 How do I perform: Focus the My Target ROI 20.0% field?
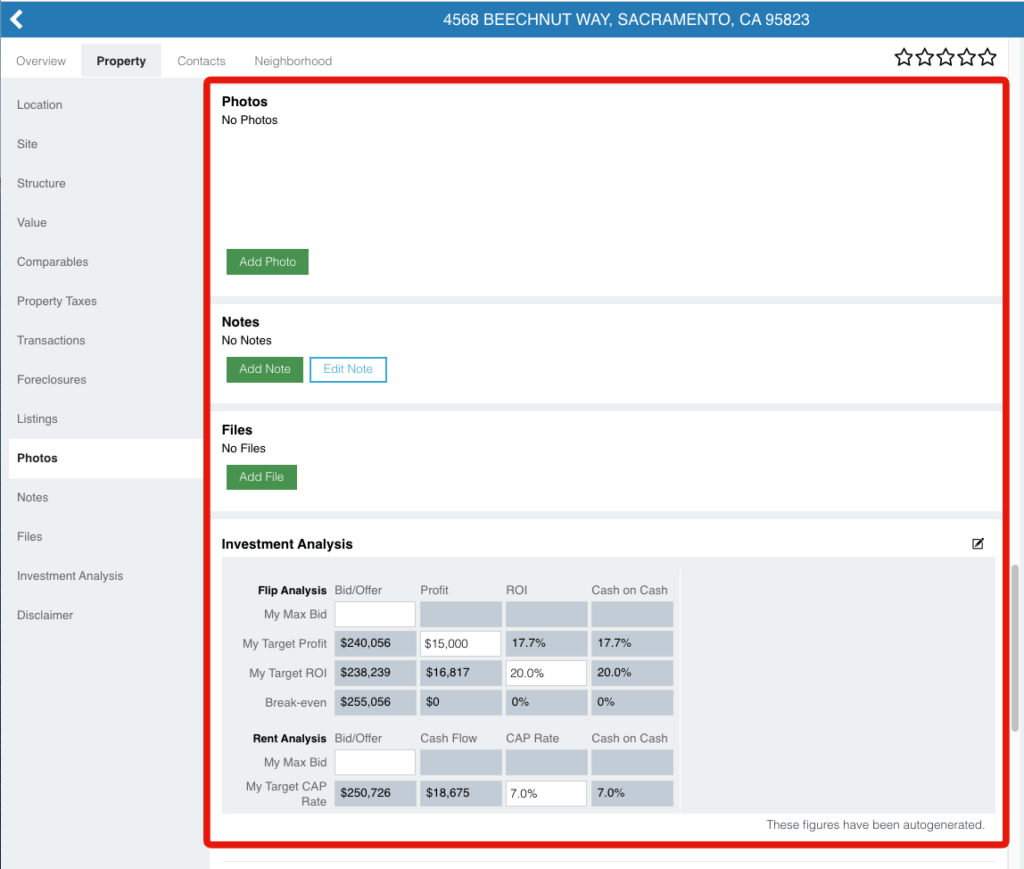pos(546,673)
